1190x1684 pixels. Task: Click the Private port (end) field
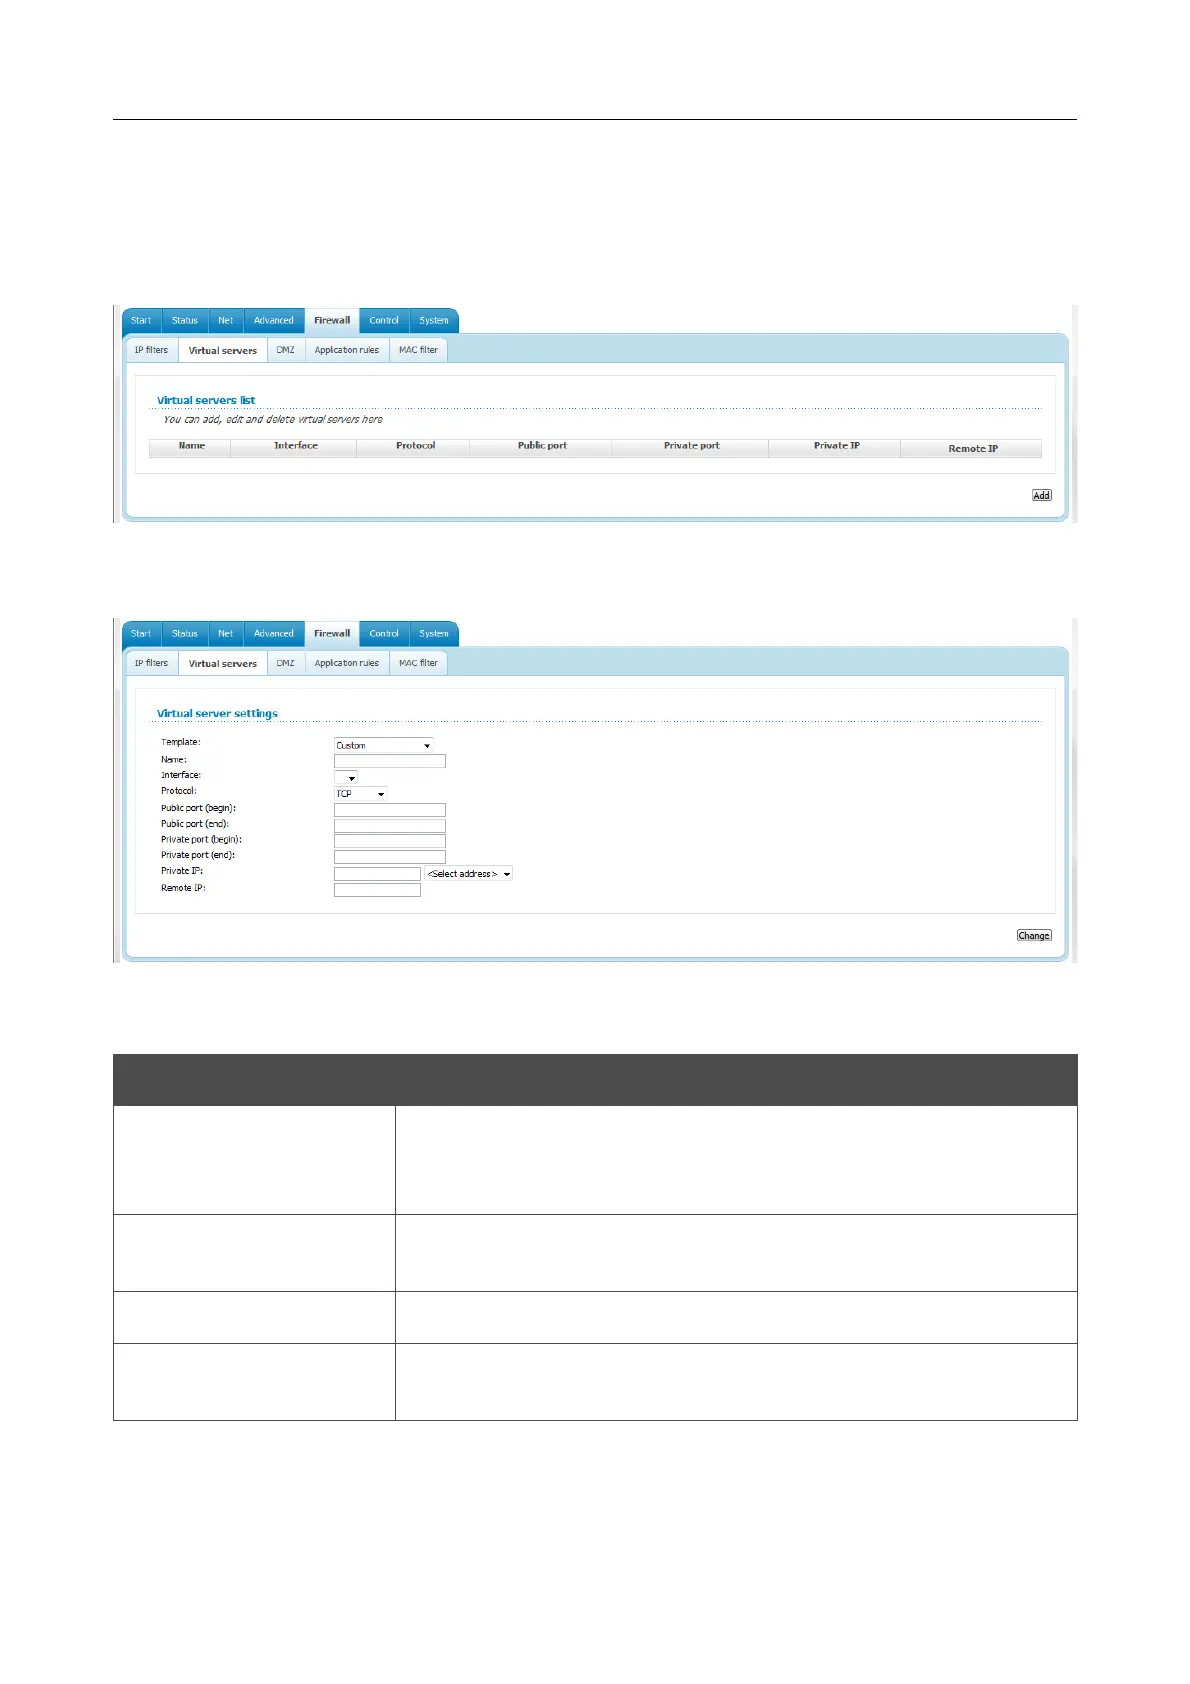point(389,857)
